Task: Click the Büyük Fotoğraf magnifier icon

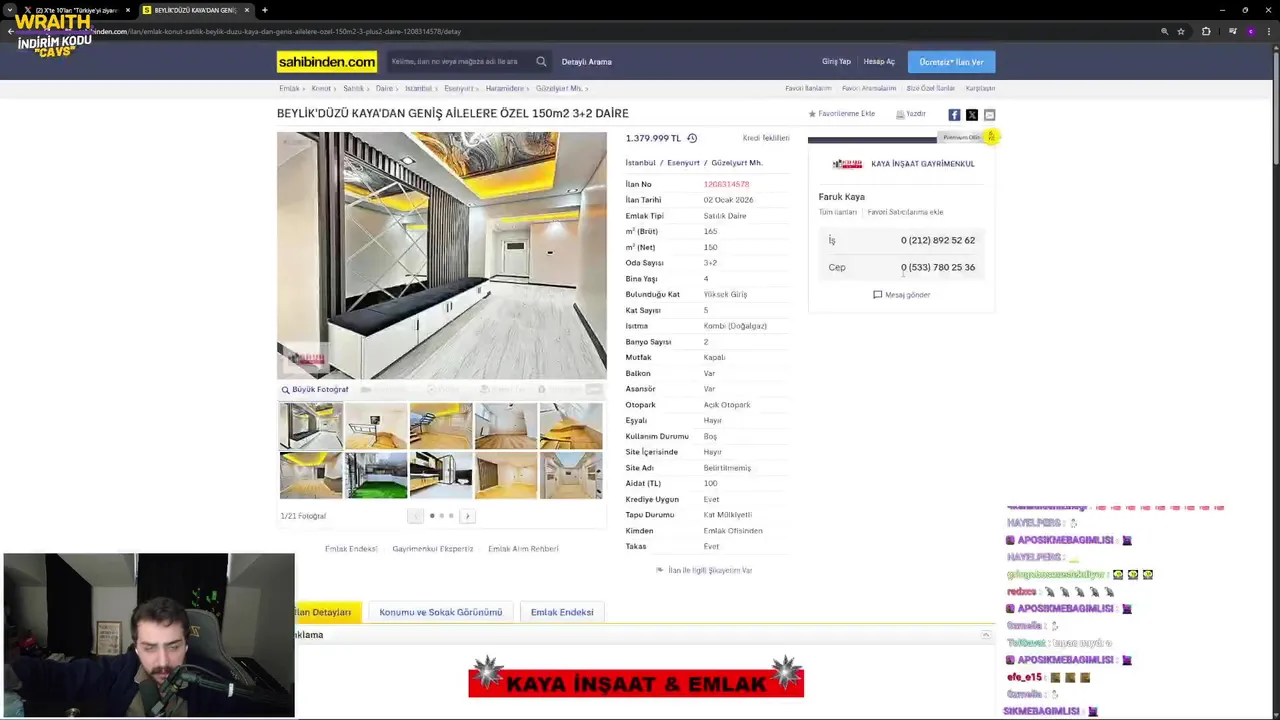Action: coord(285,390)
